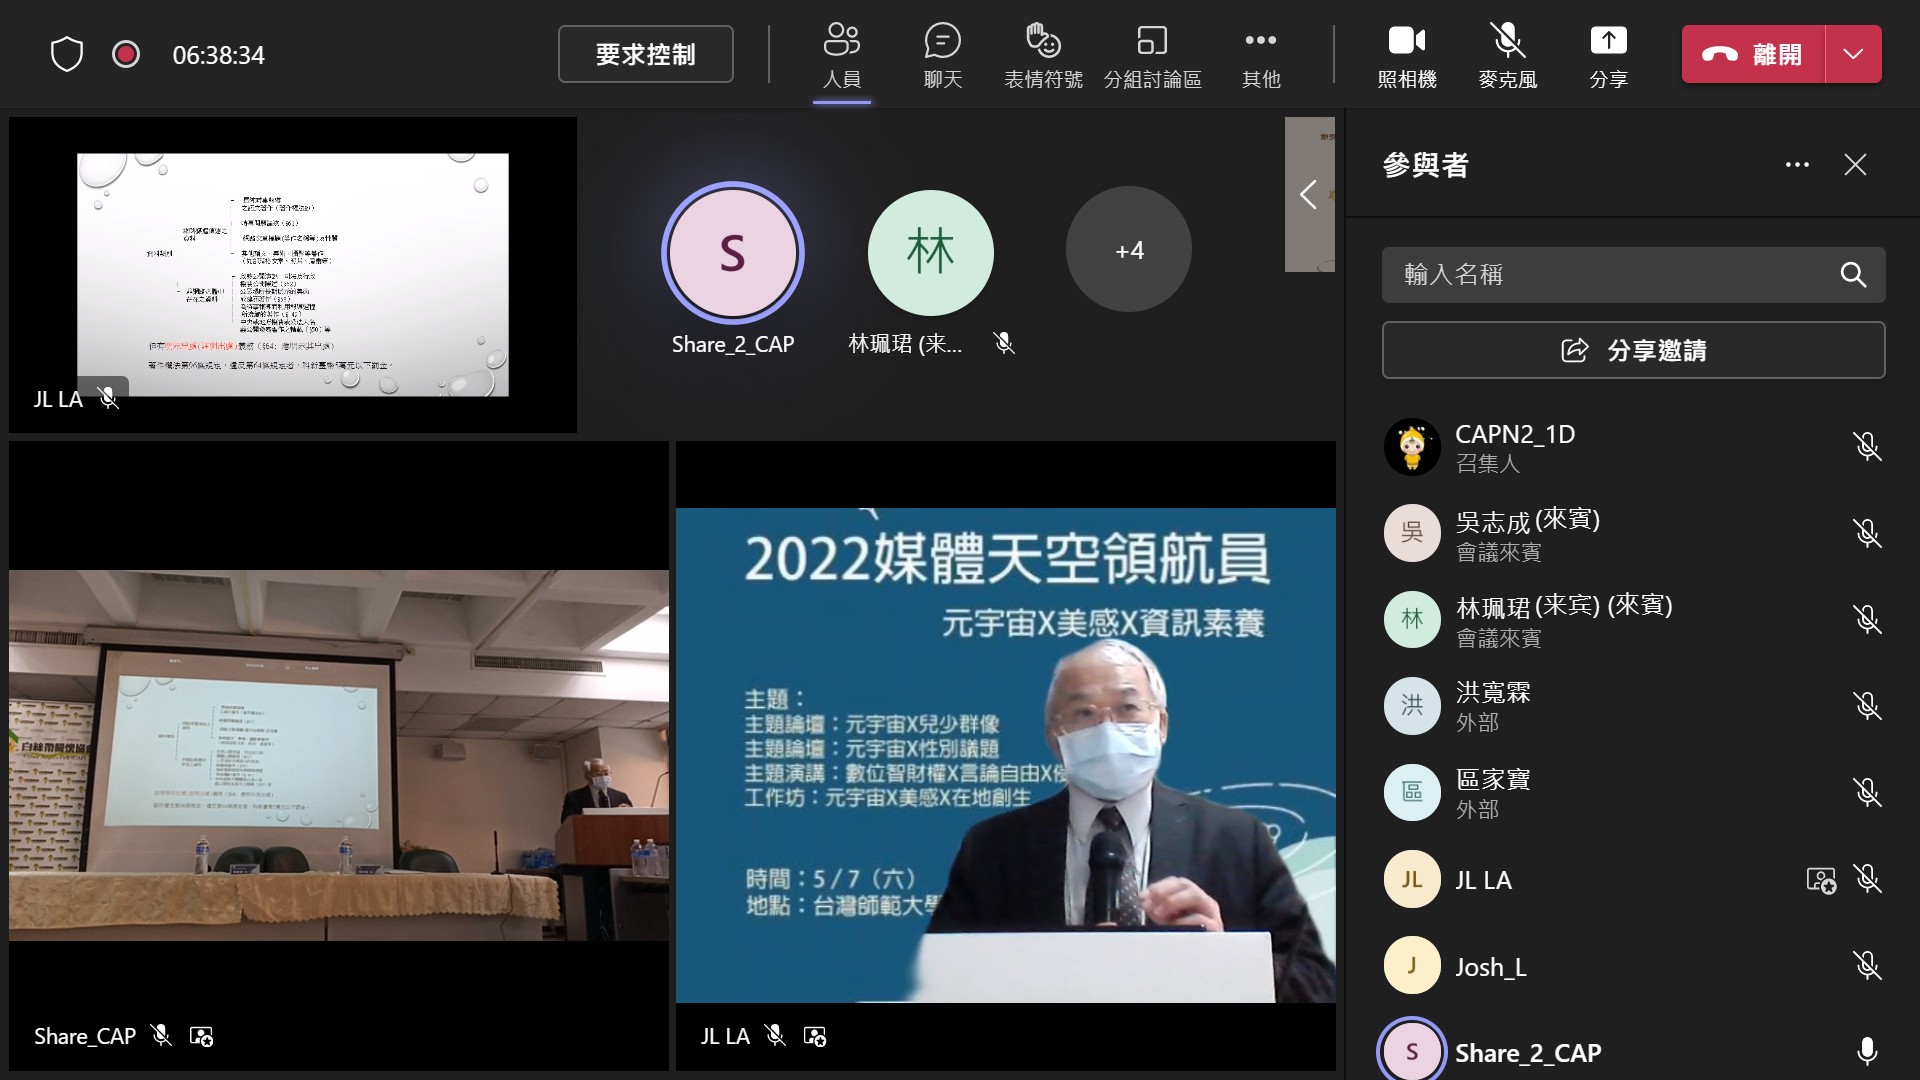Click mic icon for 林珮珺 row
The width and height of the screenshot is (1920, 1080).
[x=1866, y=619]
